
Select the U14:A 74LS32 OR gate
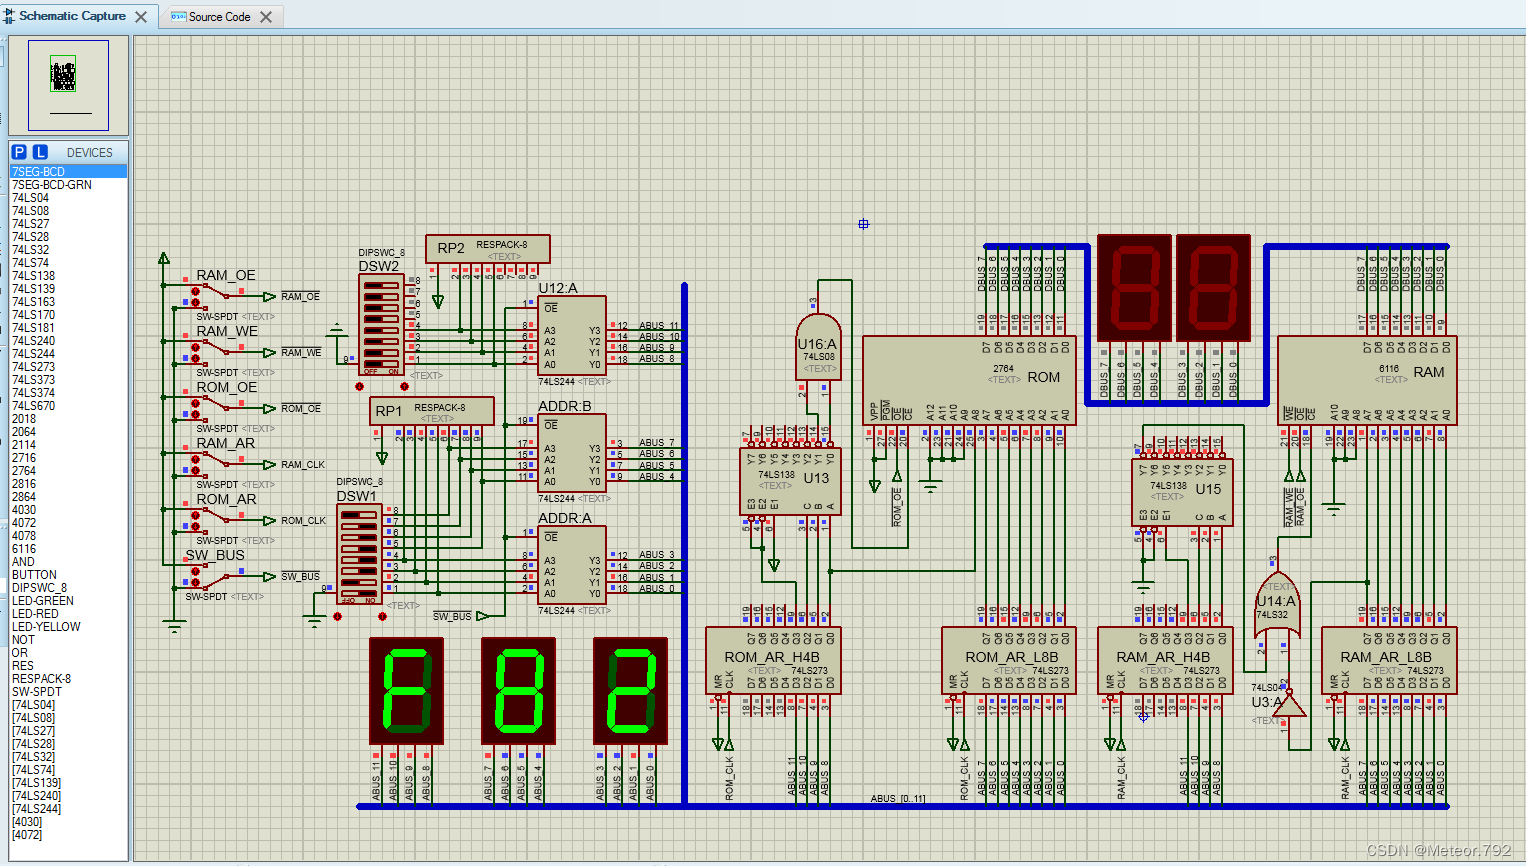coord(1277,605)
